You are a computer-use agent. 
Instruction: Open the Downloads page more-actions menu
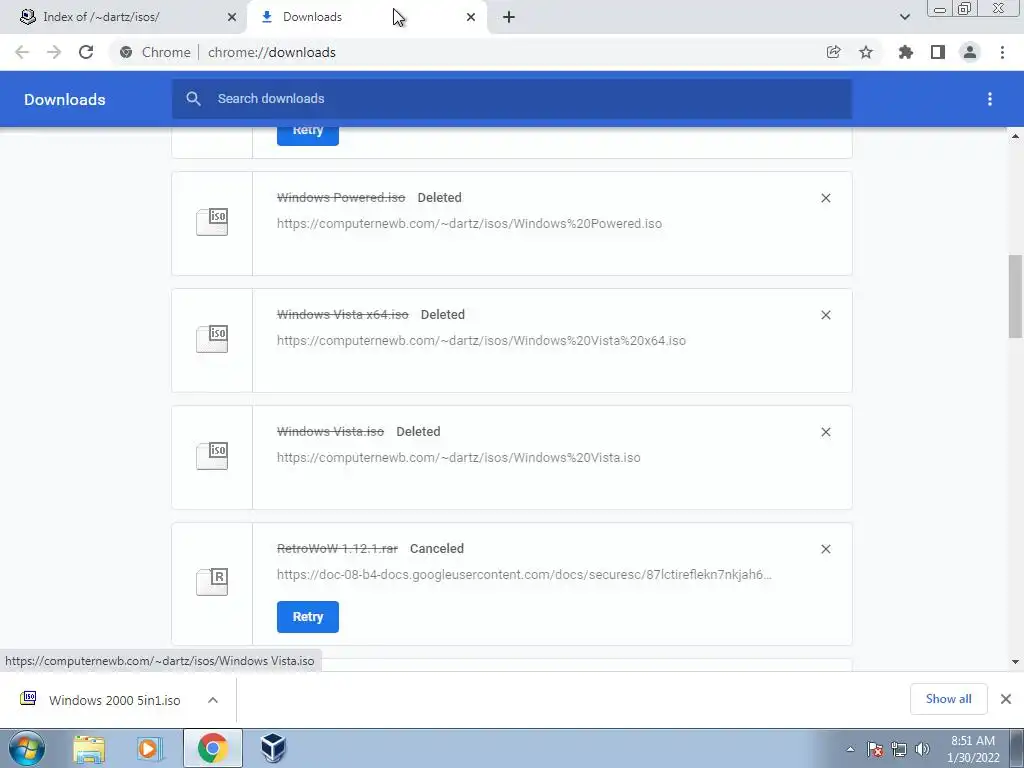[990, 99]
